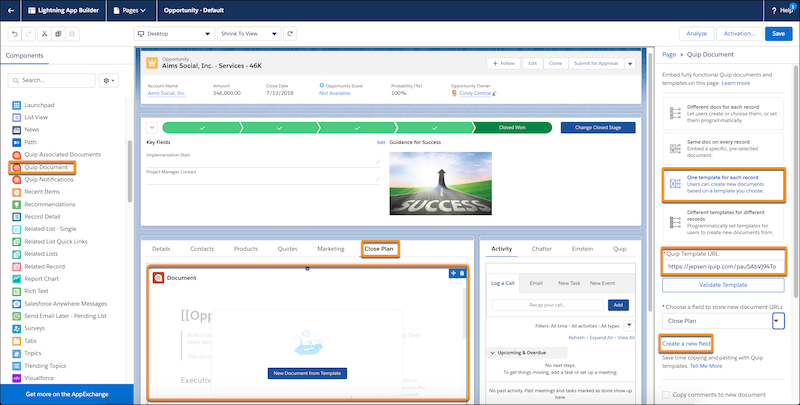Click the back arrow in the header
The height and width of the screenshot is (405, 800).
tap(11, 10)
